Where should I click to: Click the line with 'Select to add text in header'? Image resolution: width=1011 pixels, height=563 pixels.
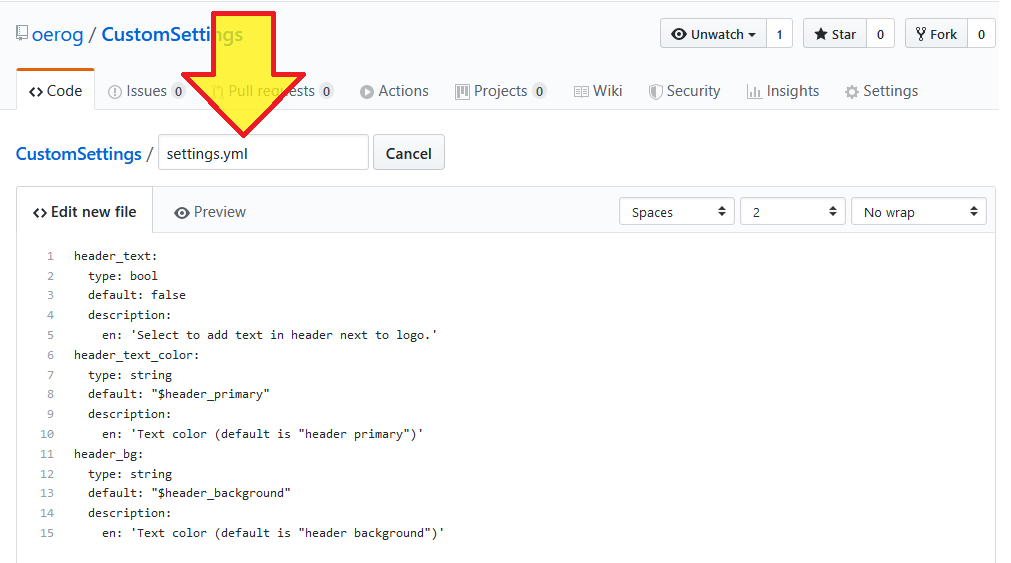[270, 335]
